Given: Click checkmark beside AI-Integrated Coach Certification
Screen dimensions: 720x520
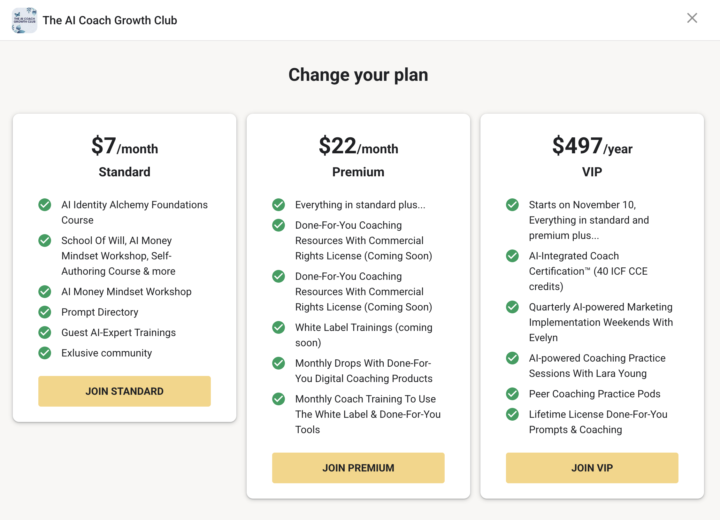Looking at the screenshot, I should pyautogui.click(x=513, y=256).
